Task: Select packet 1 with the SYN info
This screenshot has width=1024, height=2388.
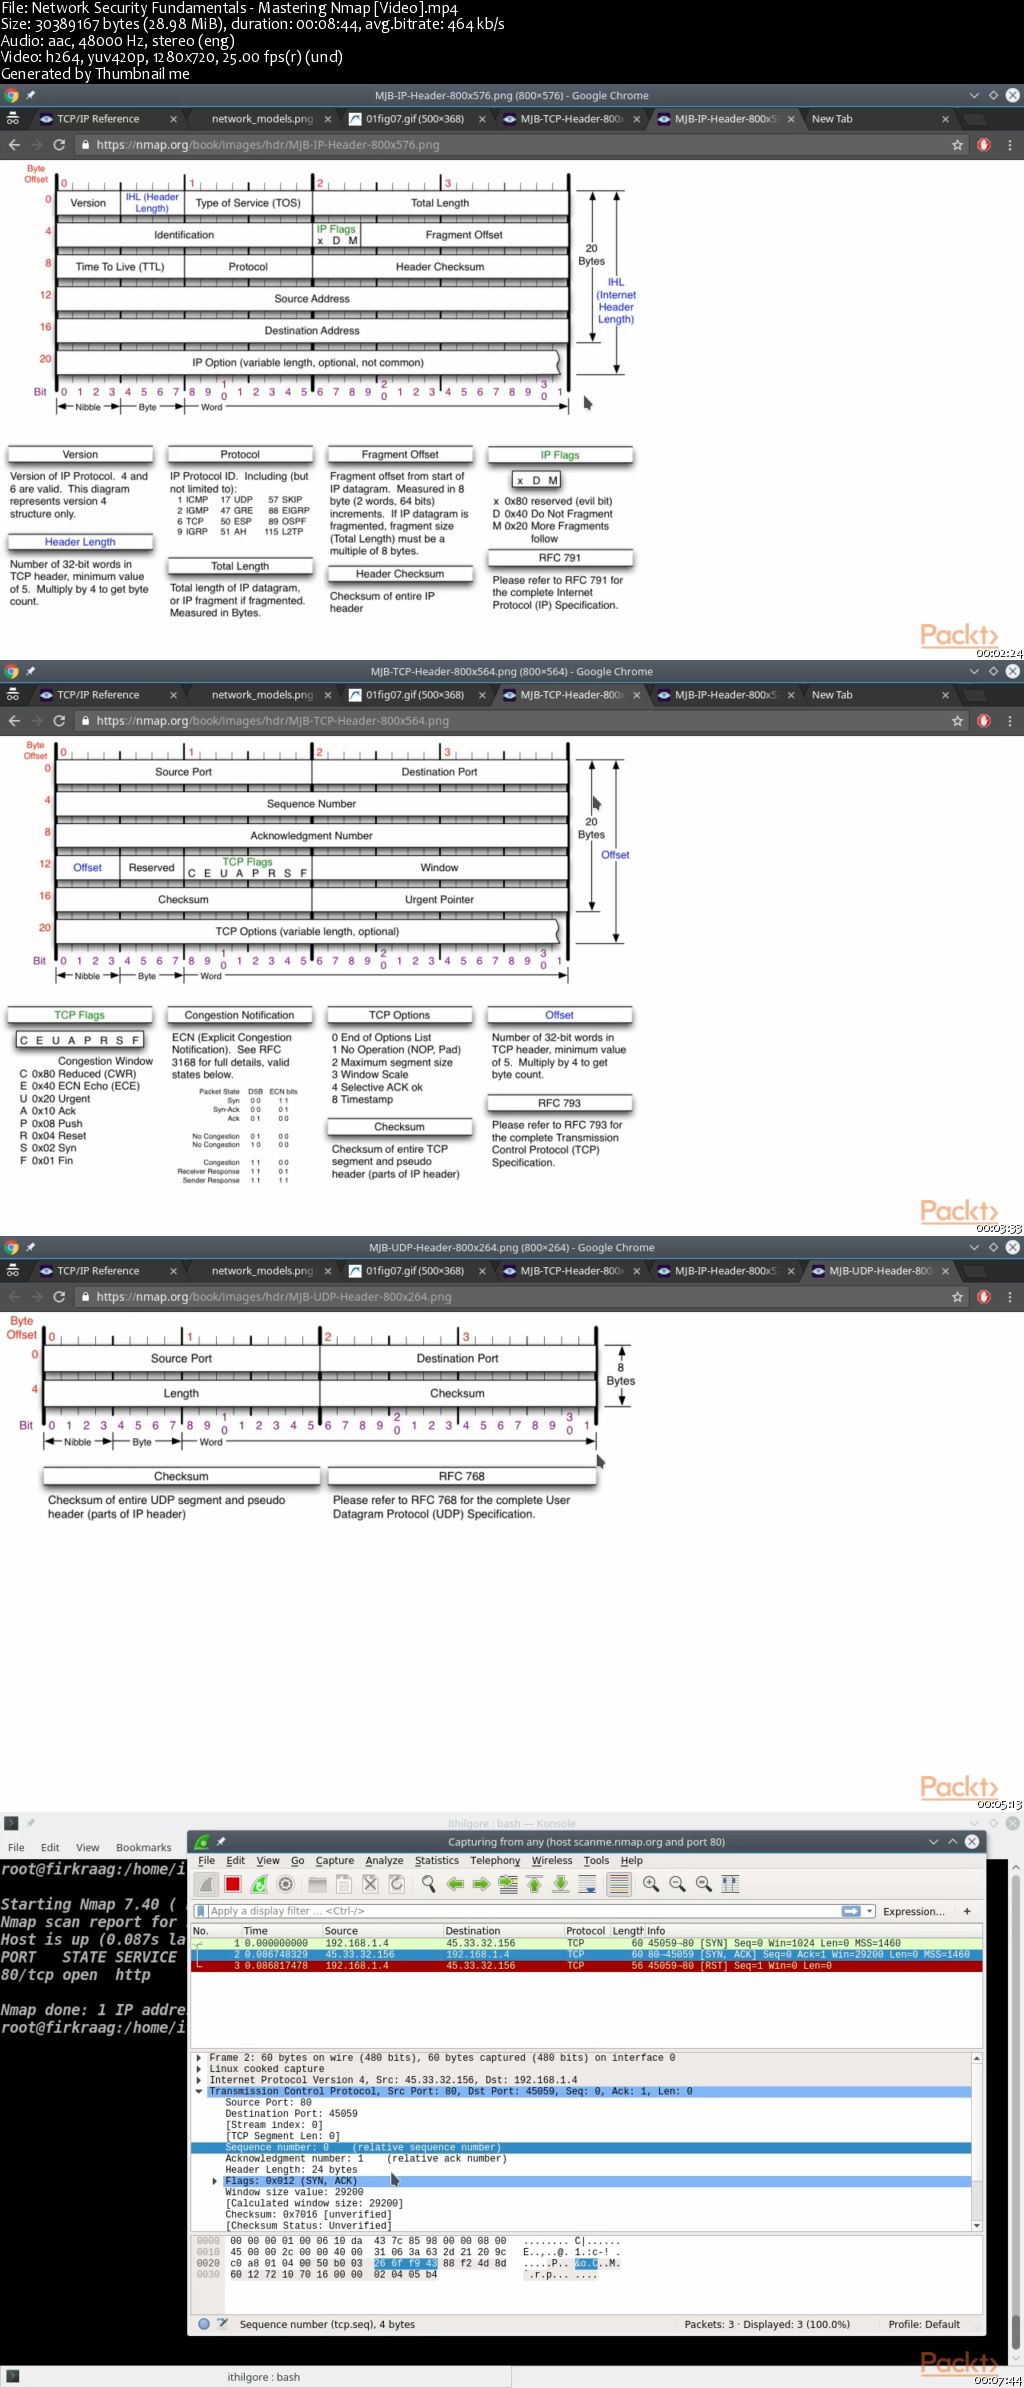Action: coord(586,1943)
